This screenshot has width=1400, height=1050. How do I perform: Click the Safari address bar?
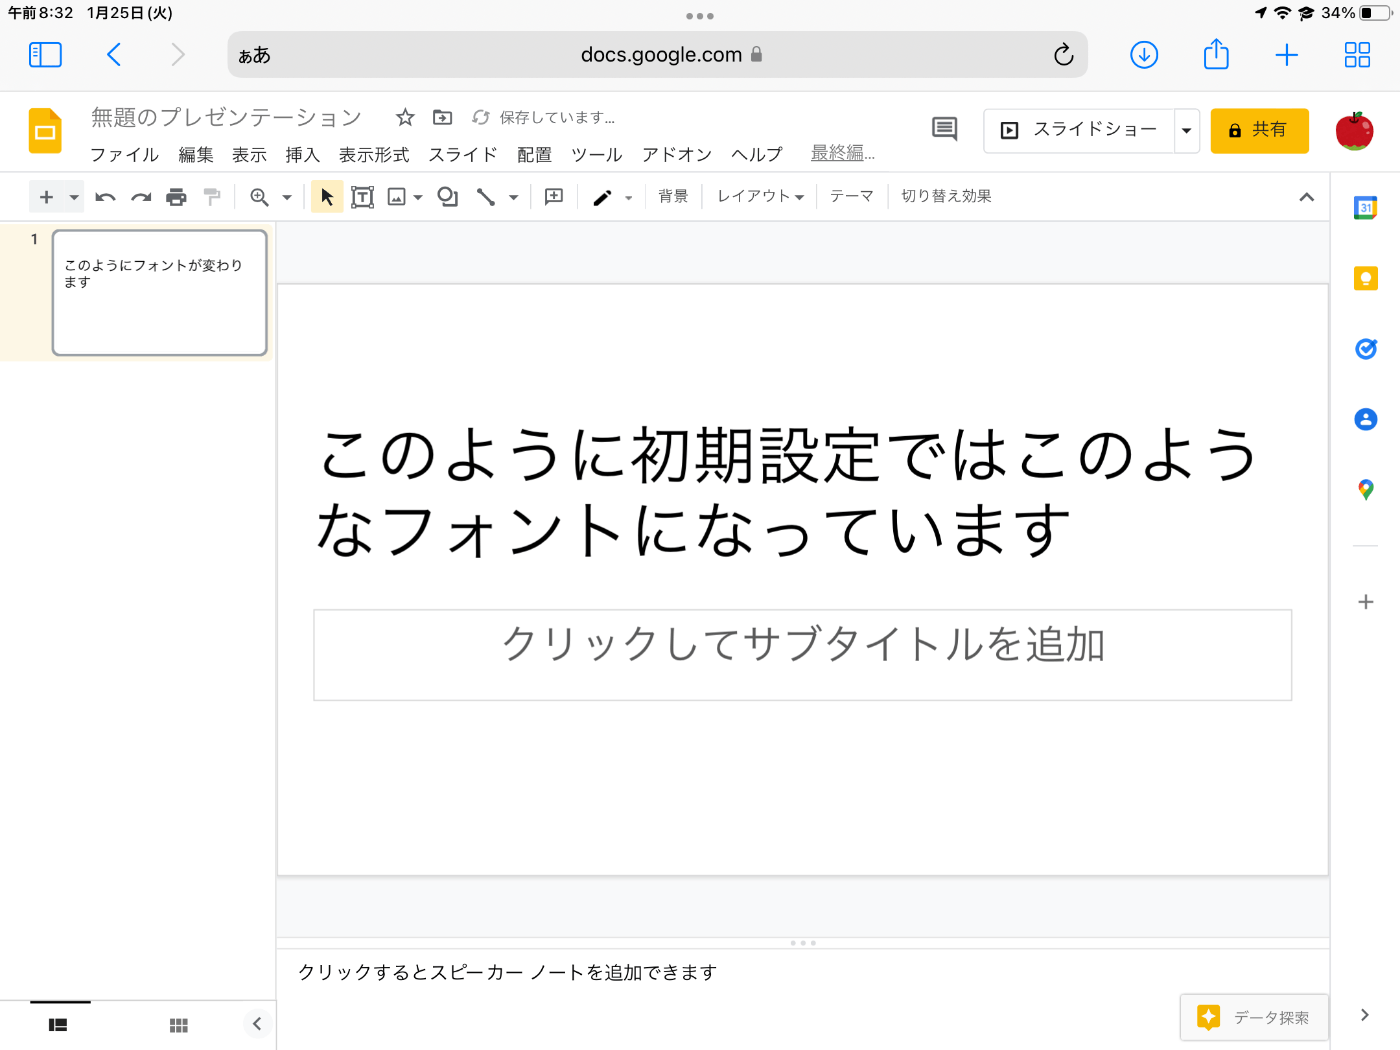pyautogui.click(x=658, y=55)
